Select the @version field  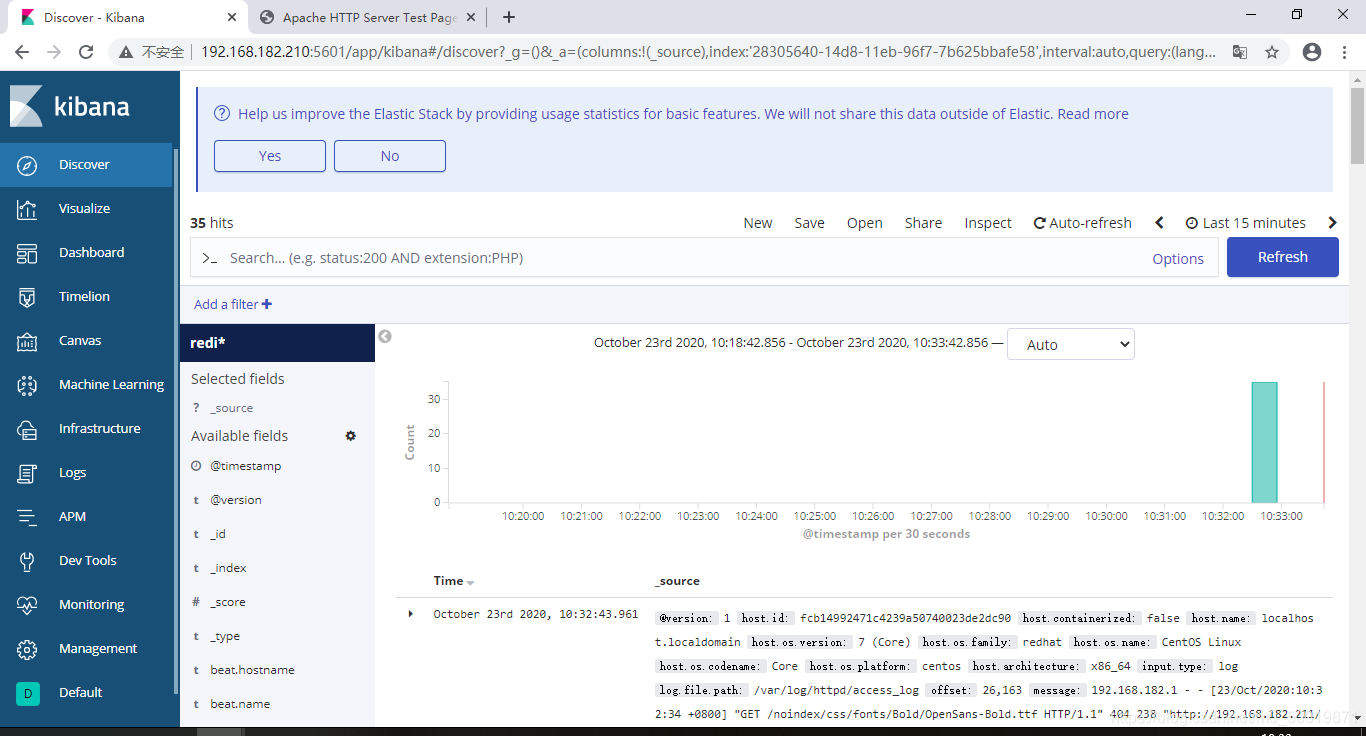236,500
